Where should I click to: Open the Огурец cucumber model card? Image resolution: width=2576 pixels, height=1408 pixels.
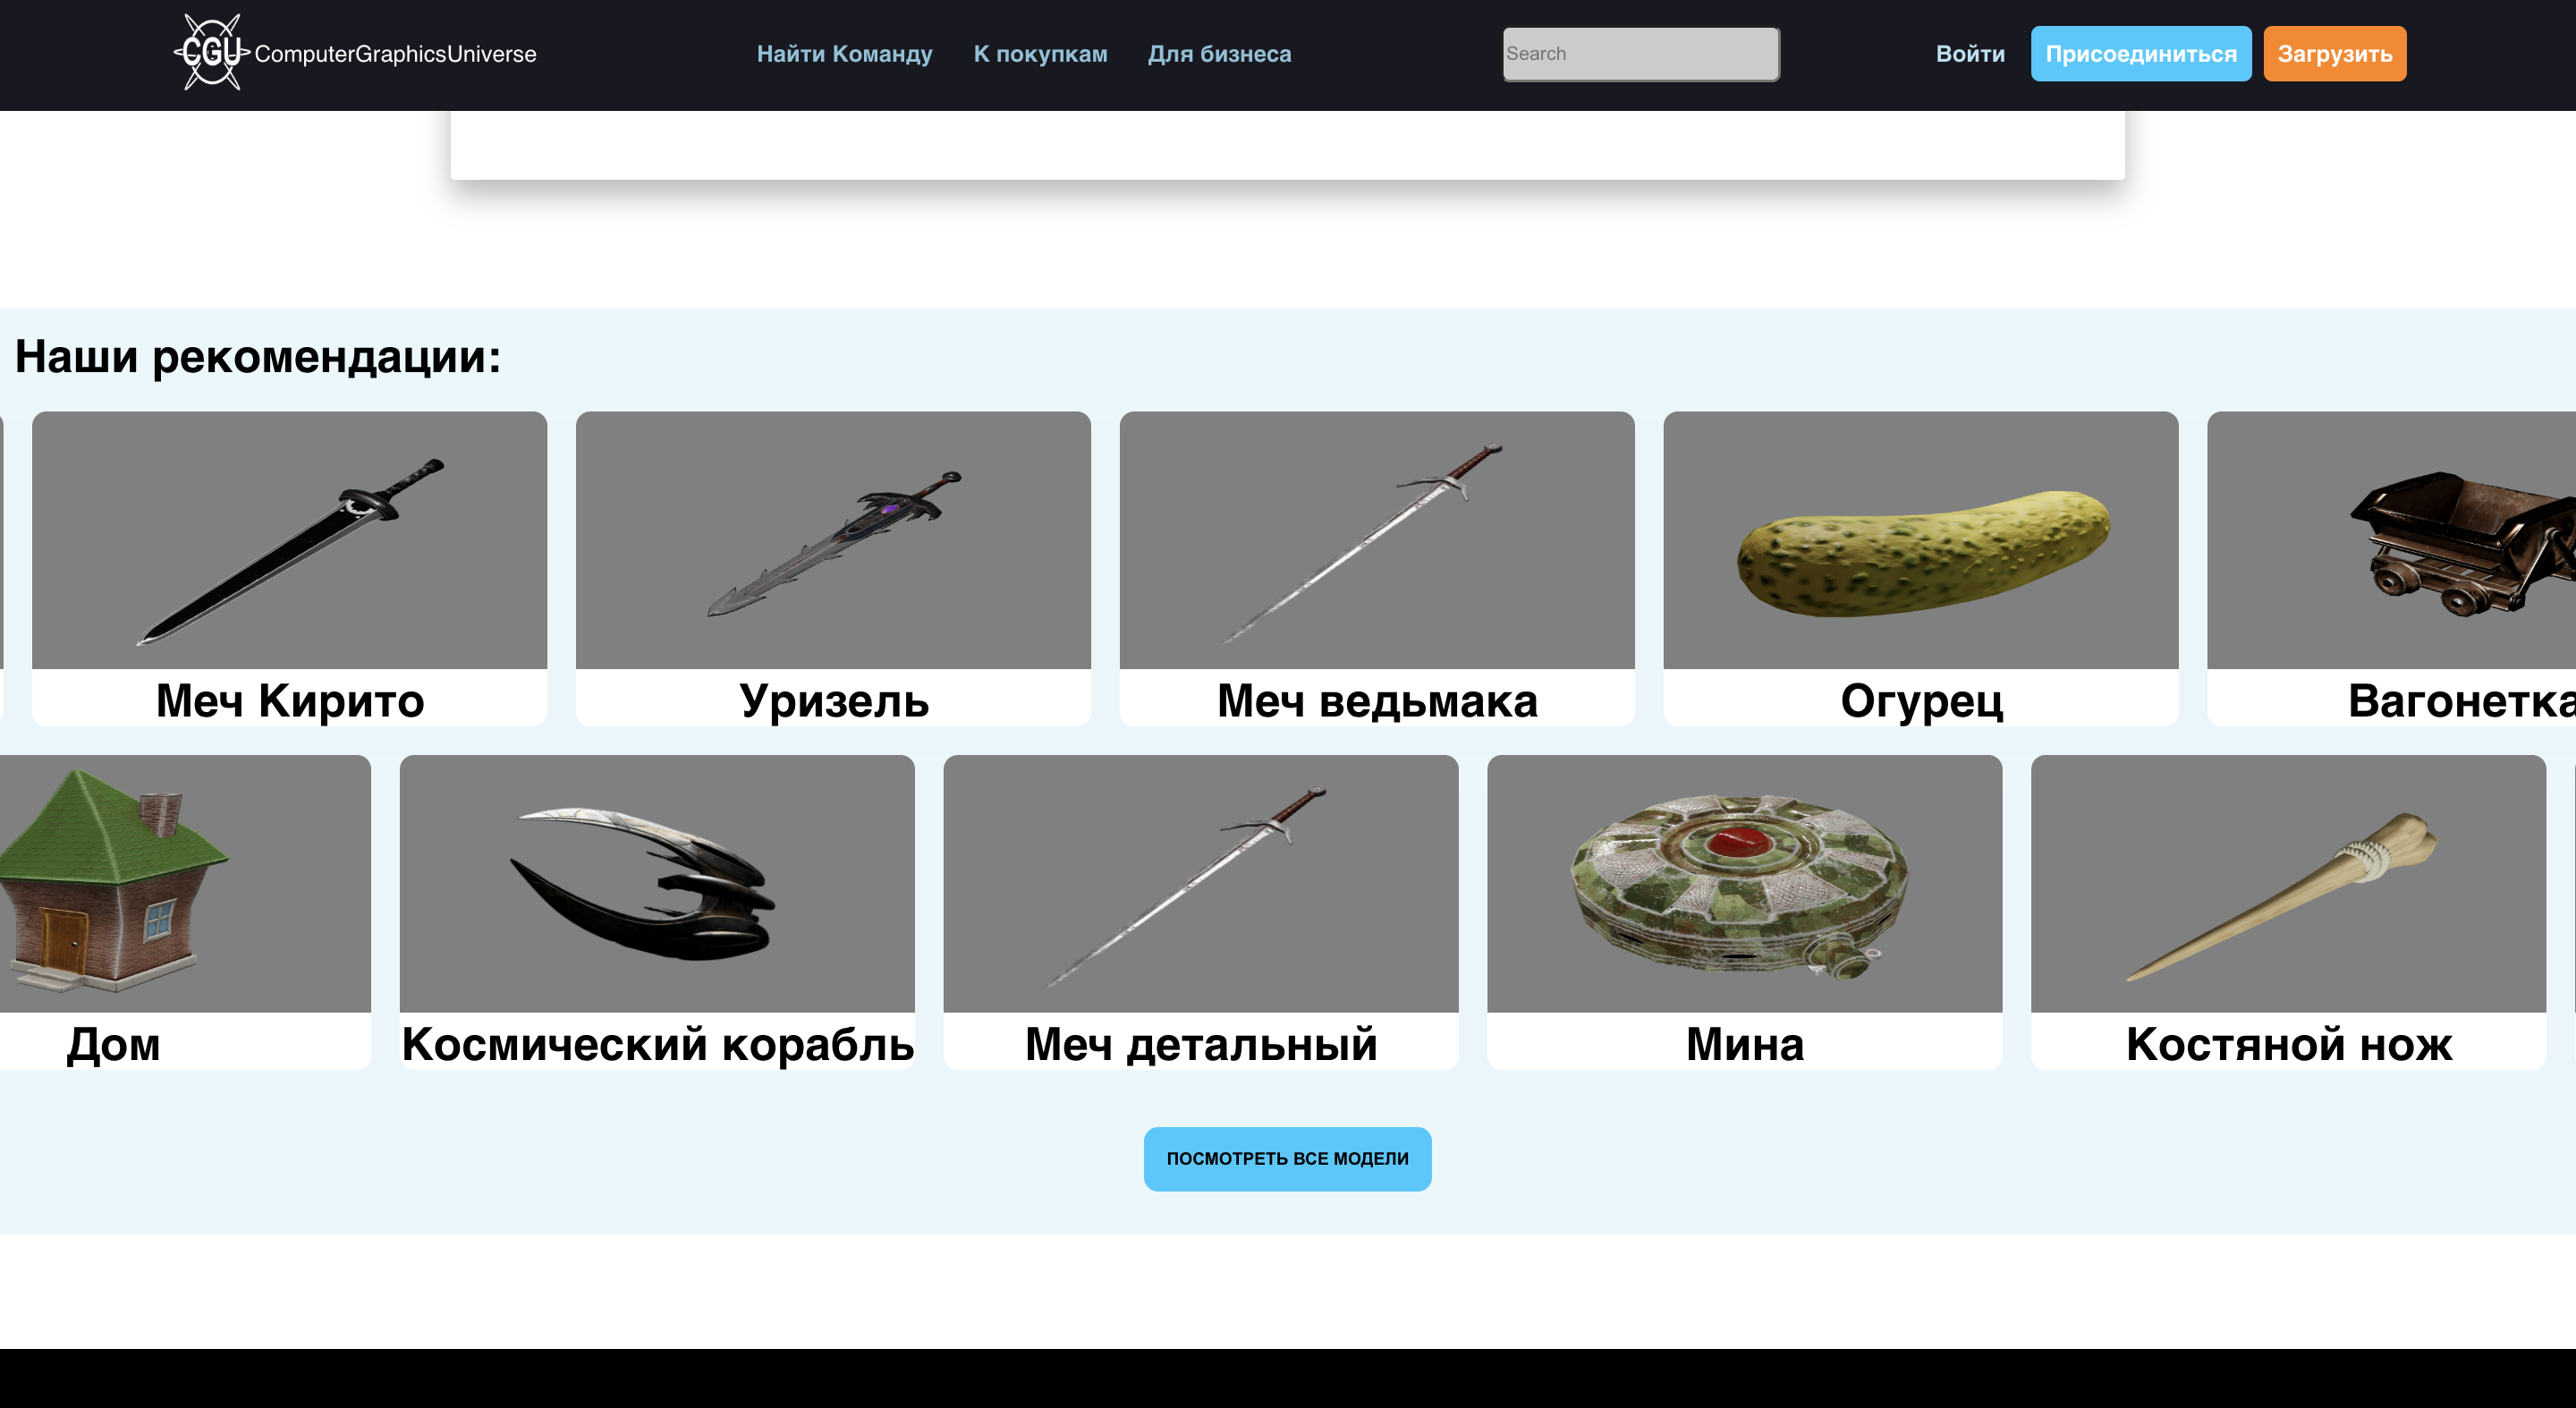click(x=1920, y=568)
